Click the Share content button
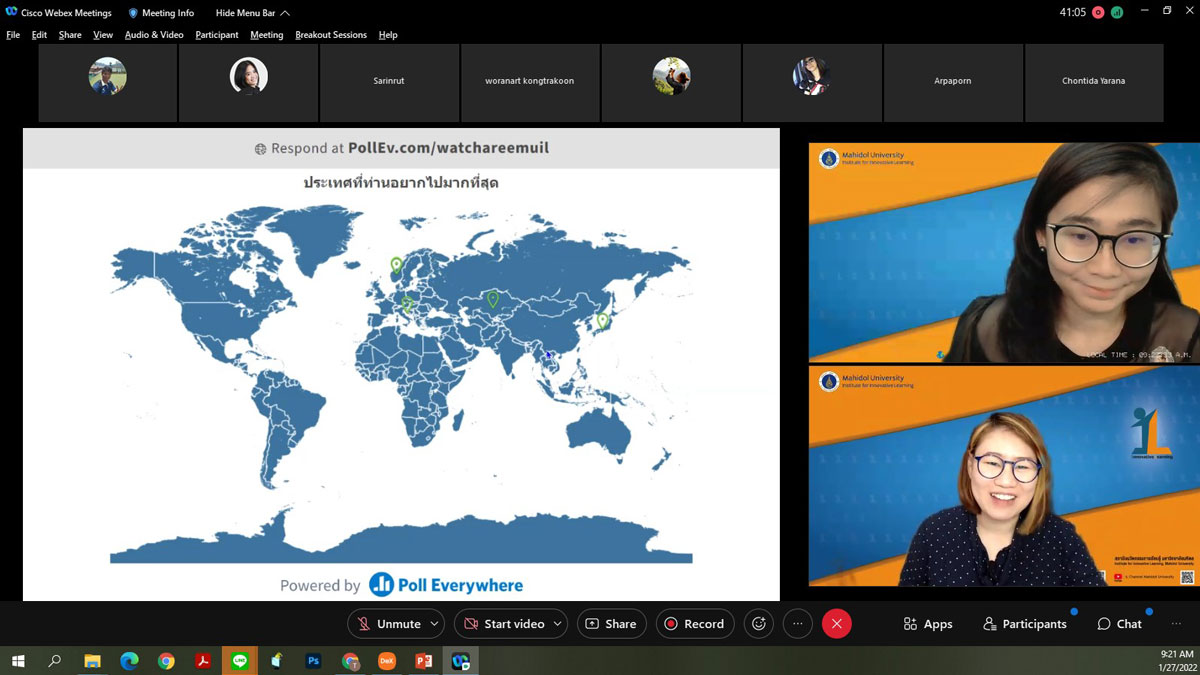 611,624
